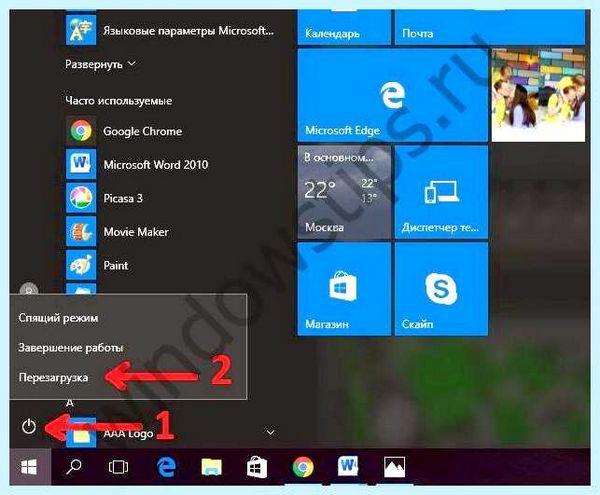
Task: Open the colorful photo tile
Action: (x=538, y=95)
